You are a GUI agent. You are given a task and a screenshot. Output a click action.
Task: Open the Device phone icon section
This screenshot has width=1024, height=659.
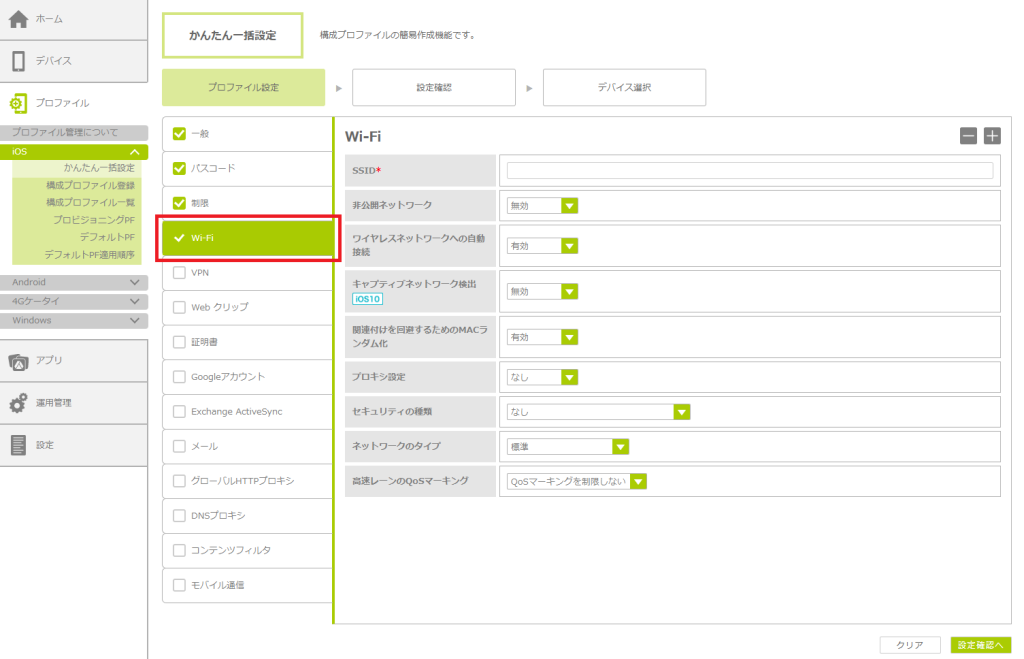18,61
